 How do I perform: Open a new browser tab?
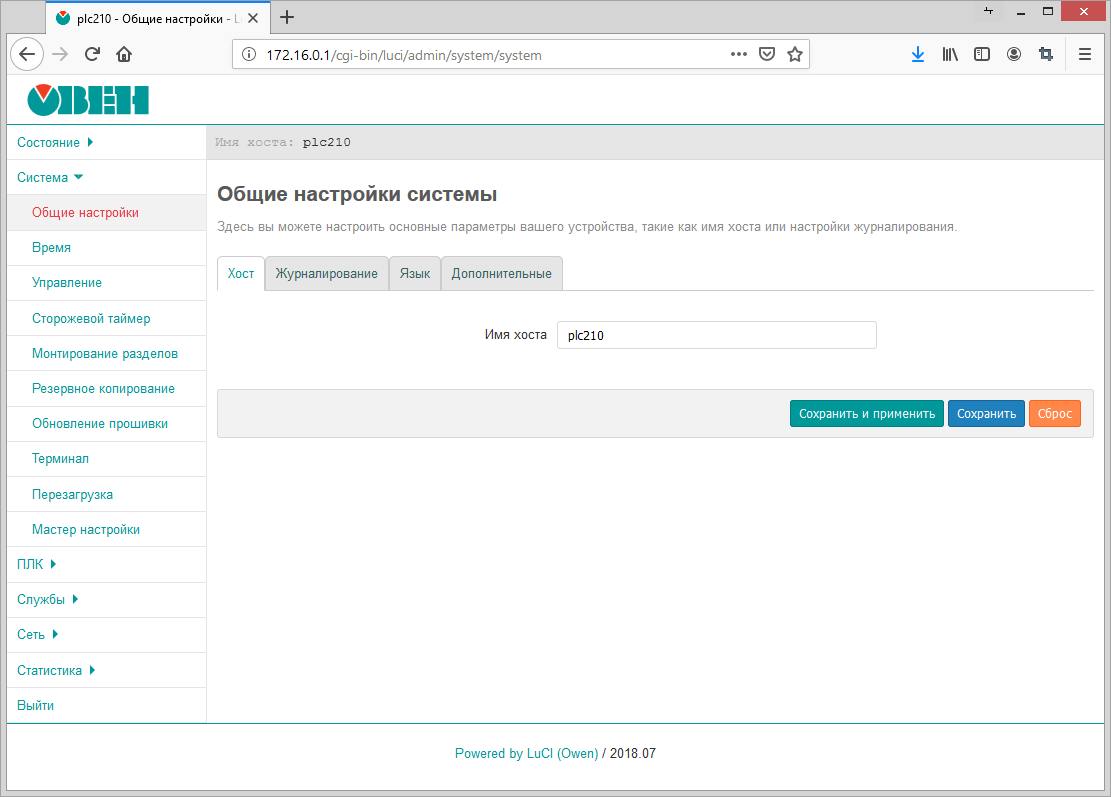[288, 17]
